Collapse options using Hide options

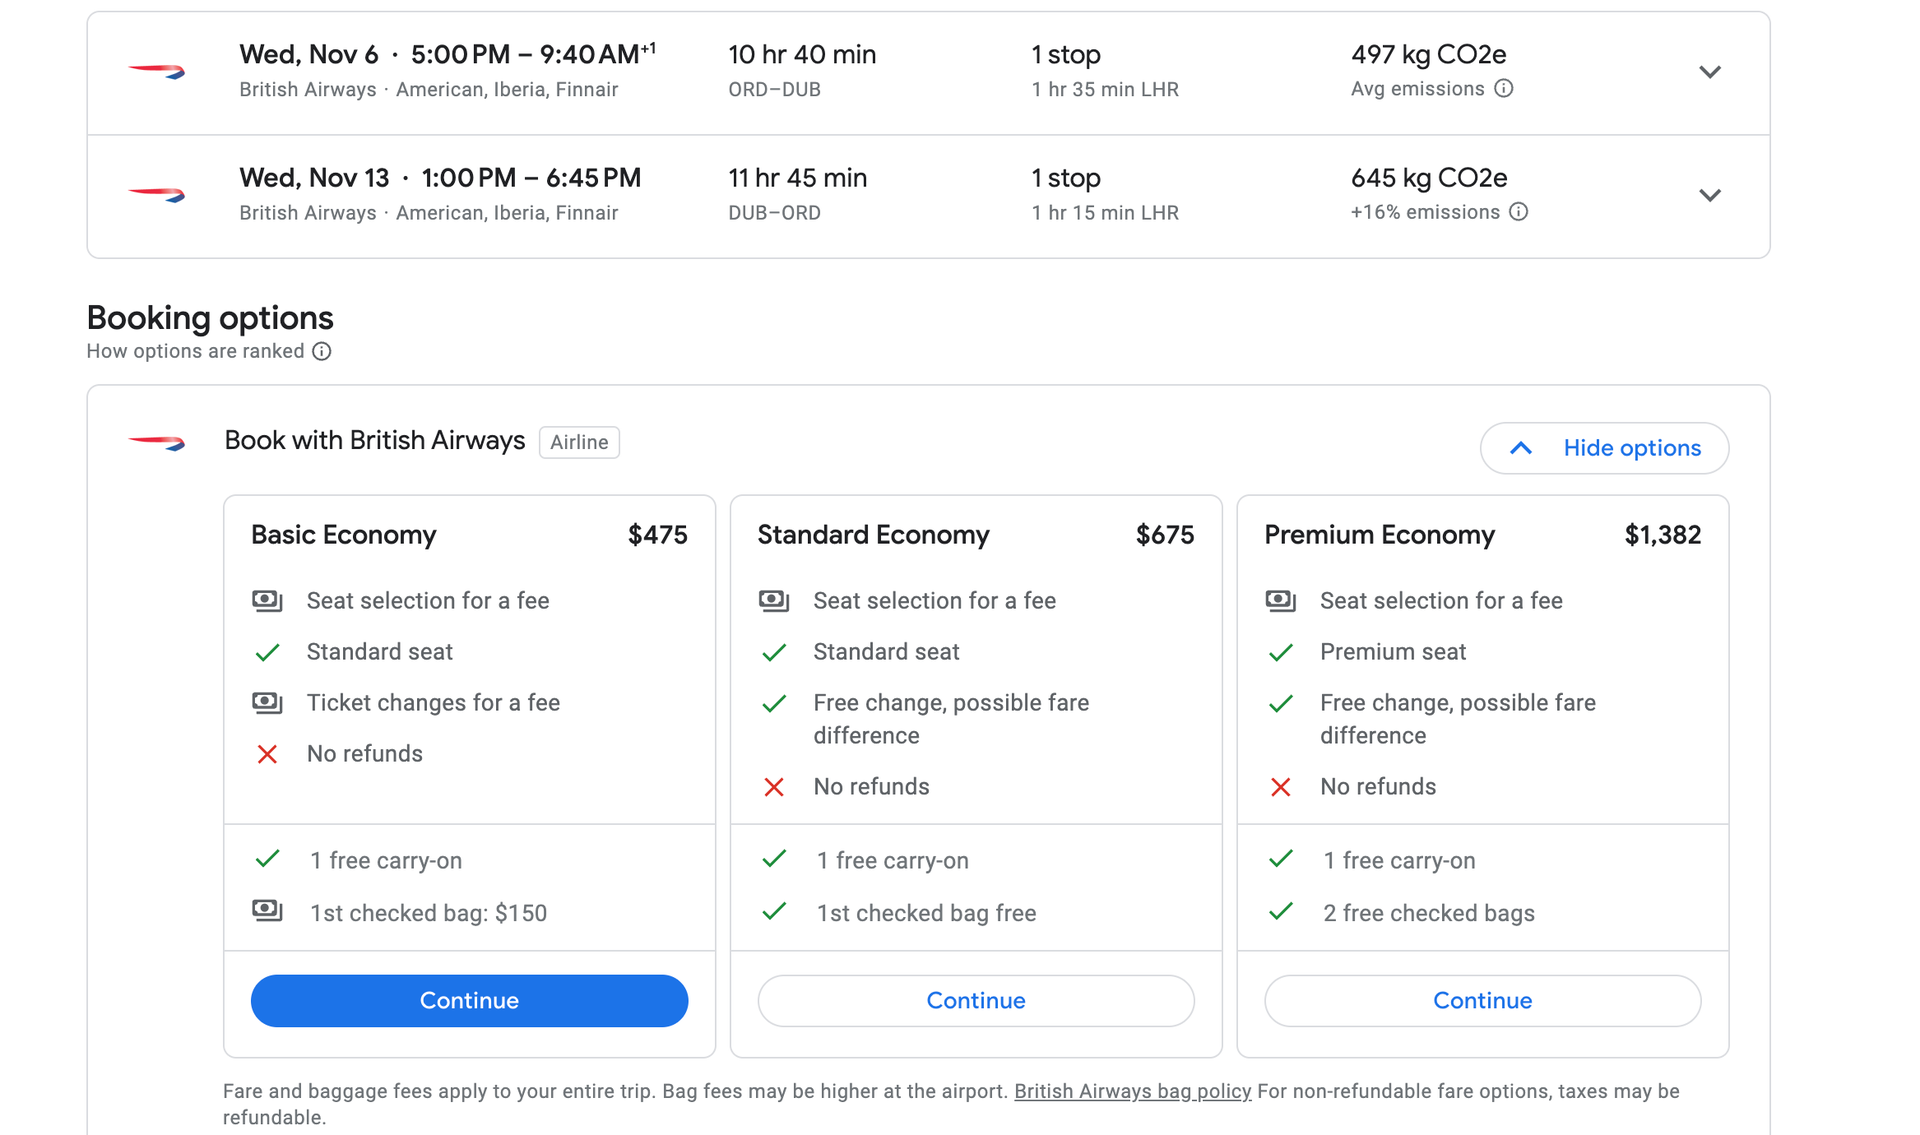1604,448
